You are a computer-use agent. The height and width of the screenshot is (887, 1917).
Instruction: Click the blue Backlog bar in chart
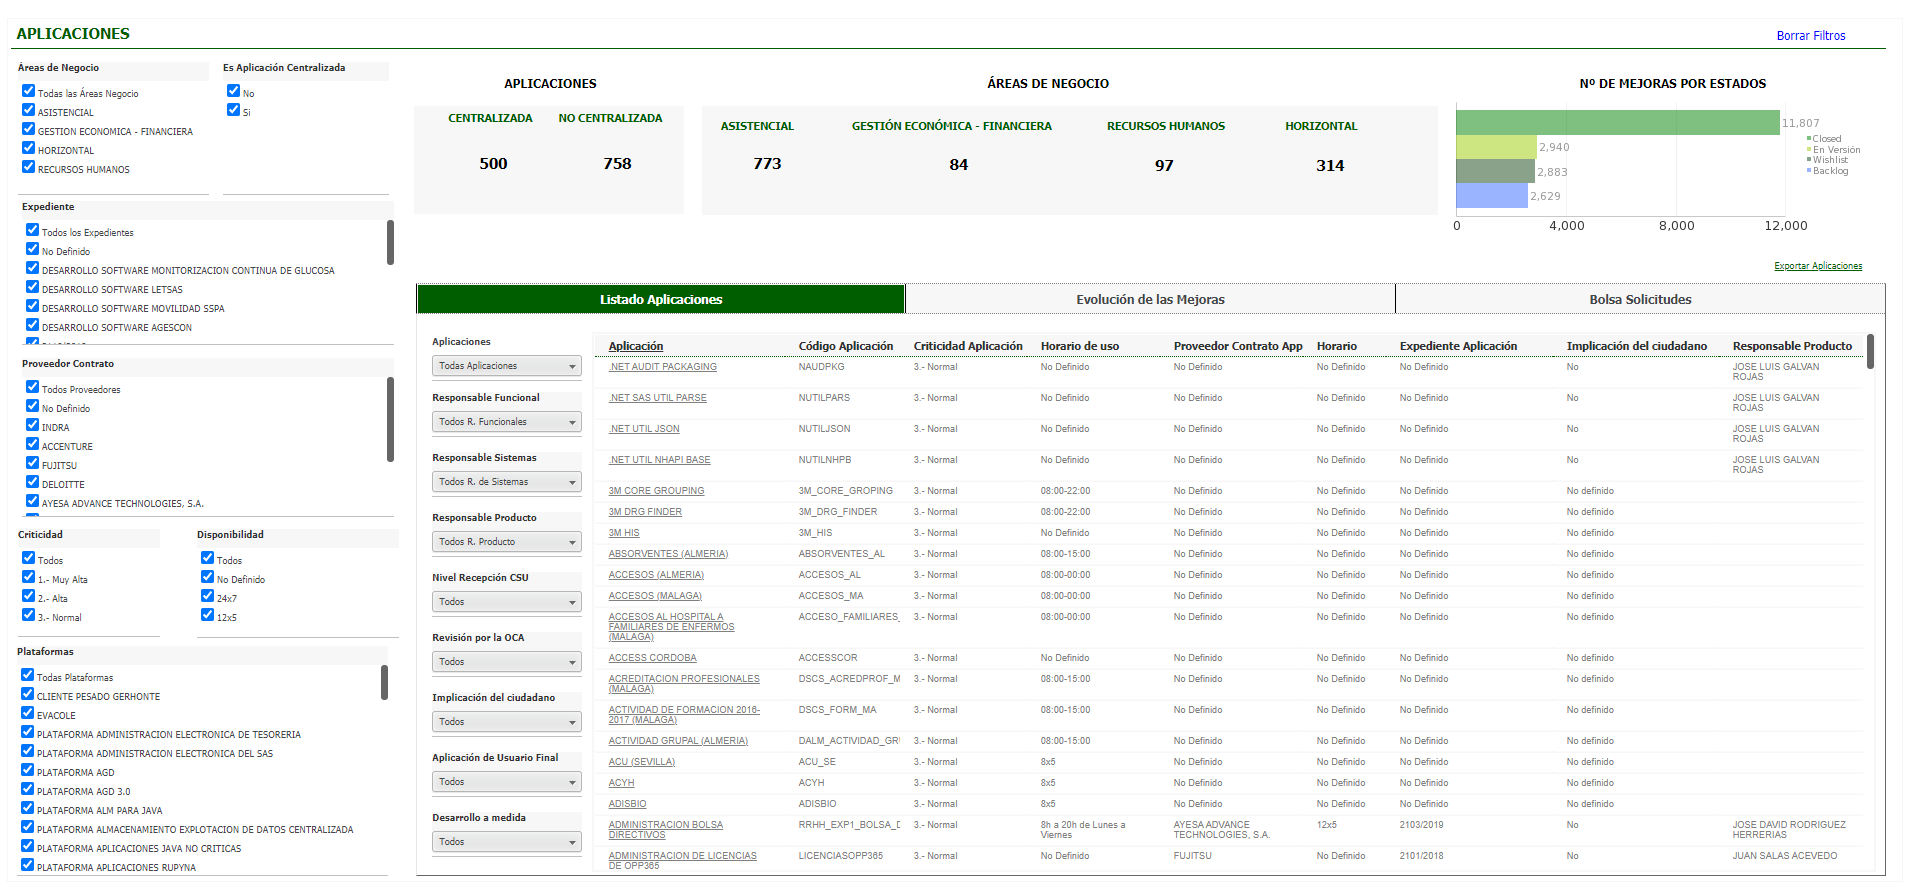[1491, 196]
